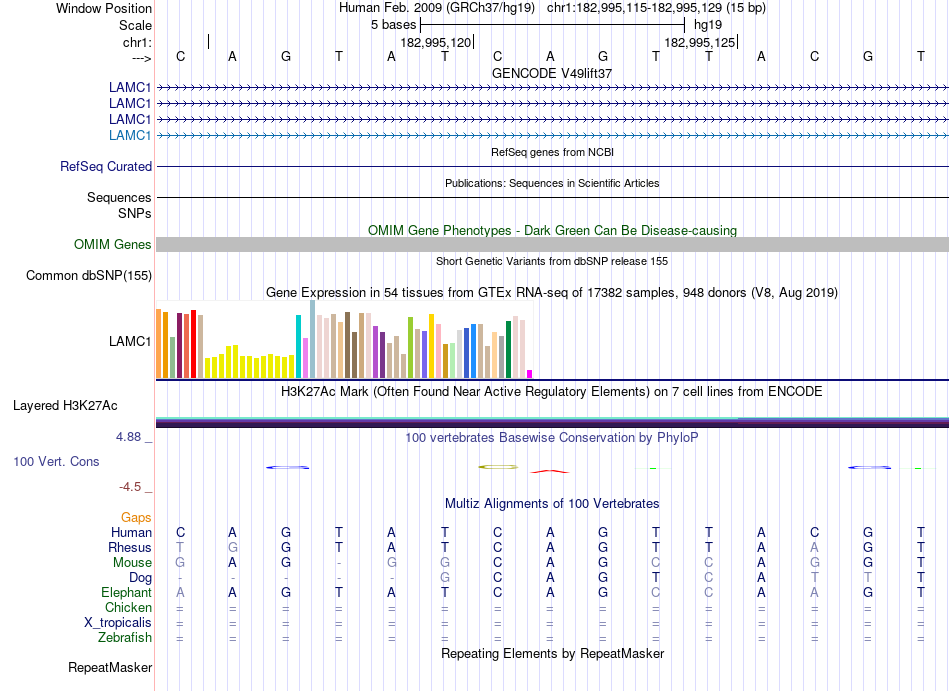Click the 4.88 upper PhyloP scale value
Image resolution: width=950 pixels, height=691 pixels.
[x=128, y=437]
